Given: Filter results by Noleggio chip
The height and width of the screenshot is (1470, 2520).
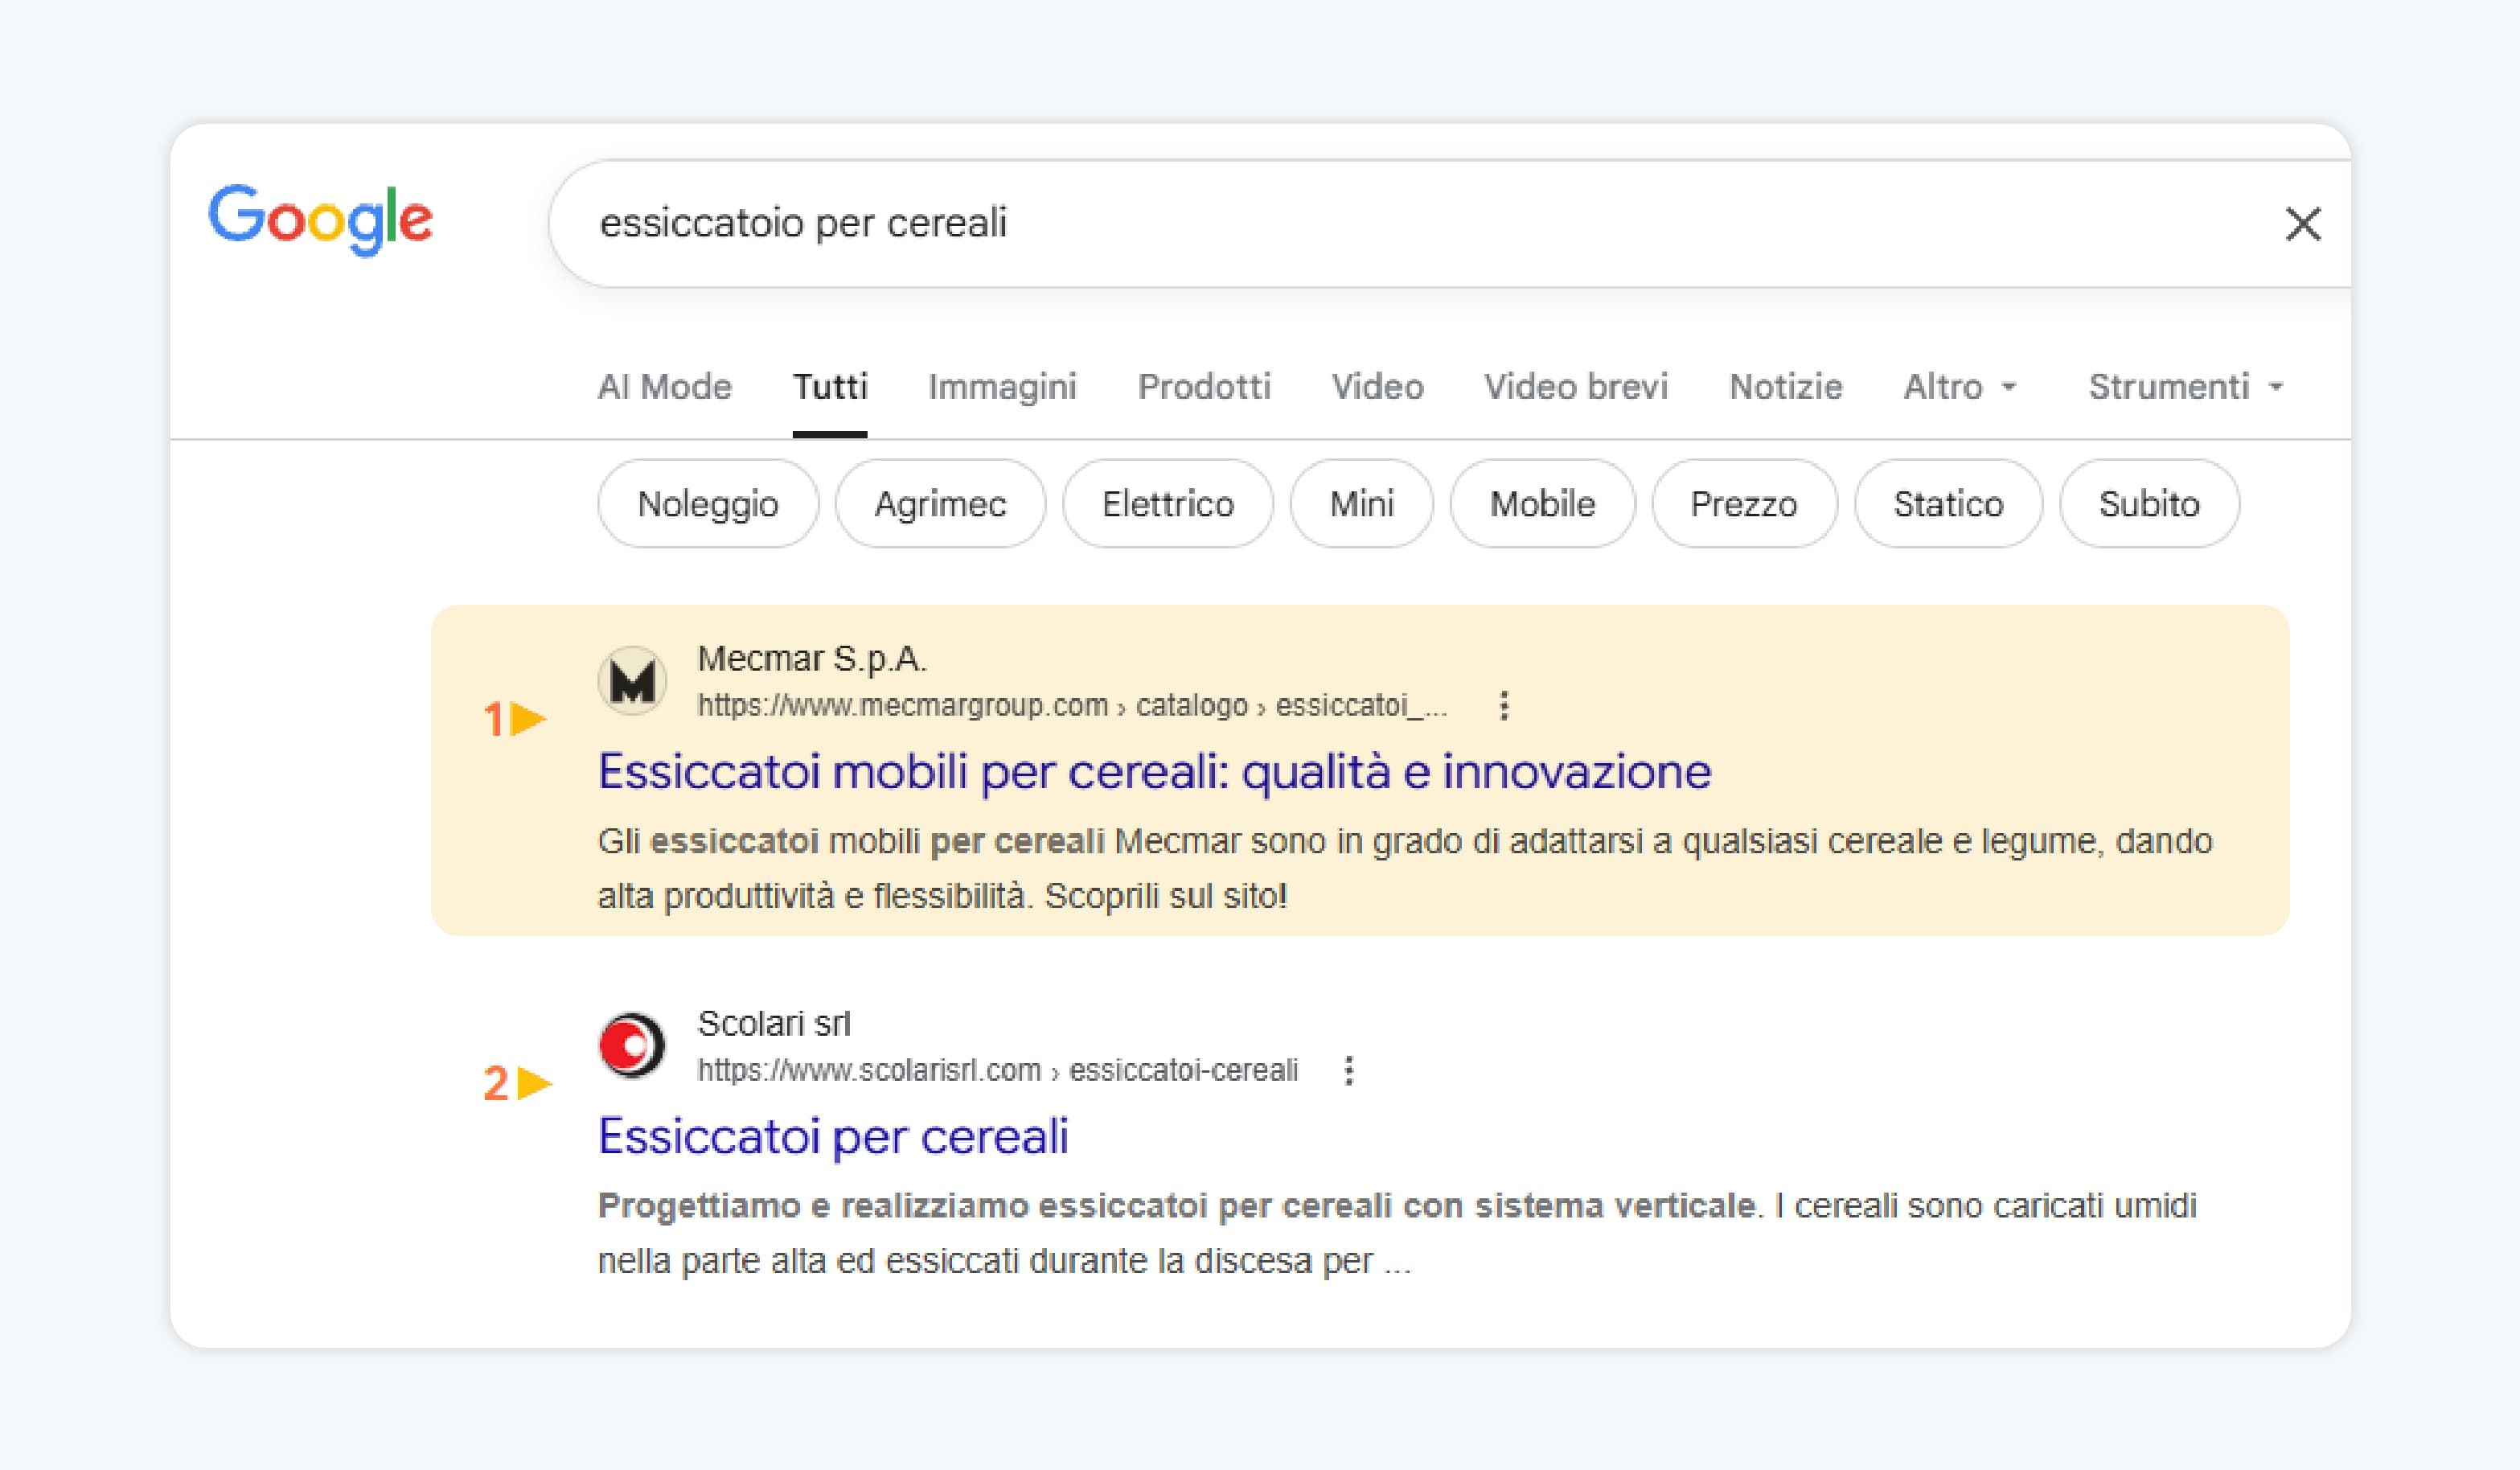Looking at the screenshot, I should coord(708,504).
